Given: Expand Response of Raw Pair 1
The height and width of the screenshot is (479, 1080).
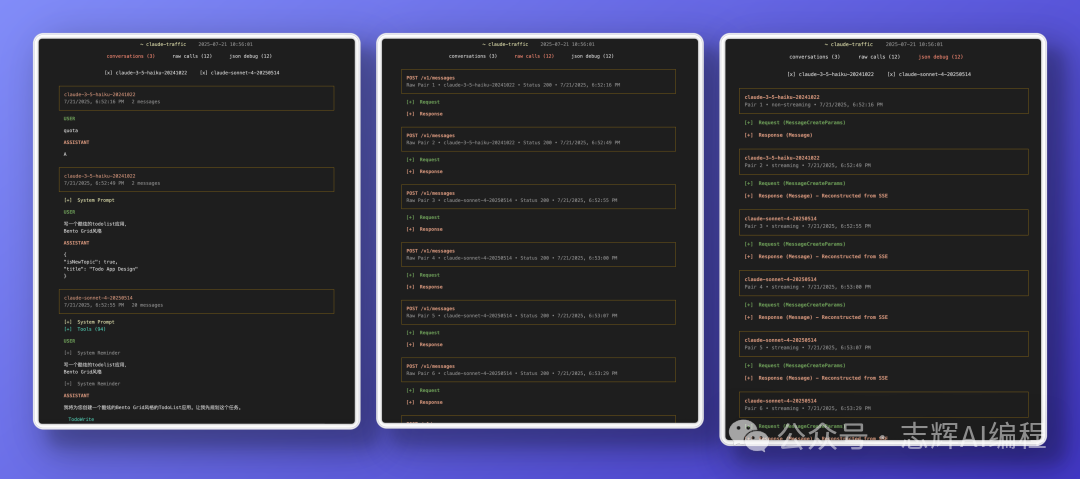Looking at the screenshot, I should point(424,114).
